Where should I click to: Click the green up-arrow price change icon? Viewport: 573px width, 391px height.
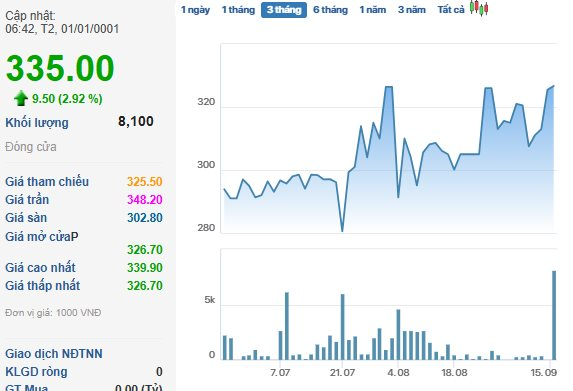pyautogui.click(x=21, y=98)
